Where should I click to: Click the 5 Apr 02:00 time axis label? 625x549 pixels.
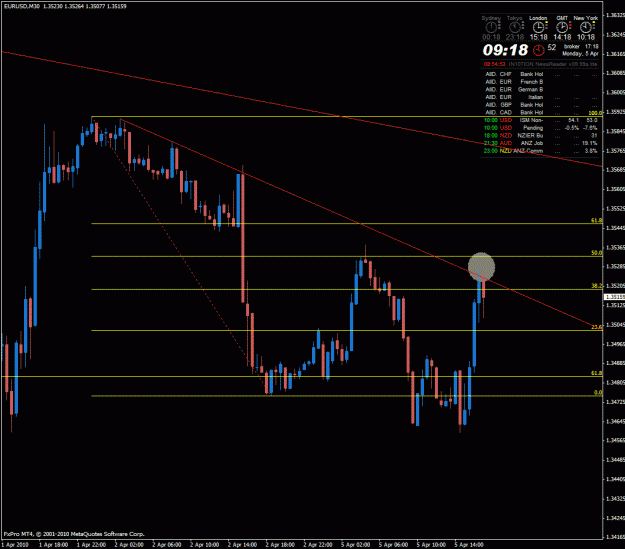point(356,545)
